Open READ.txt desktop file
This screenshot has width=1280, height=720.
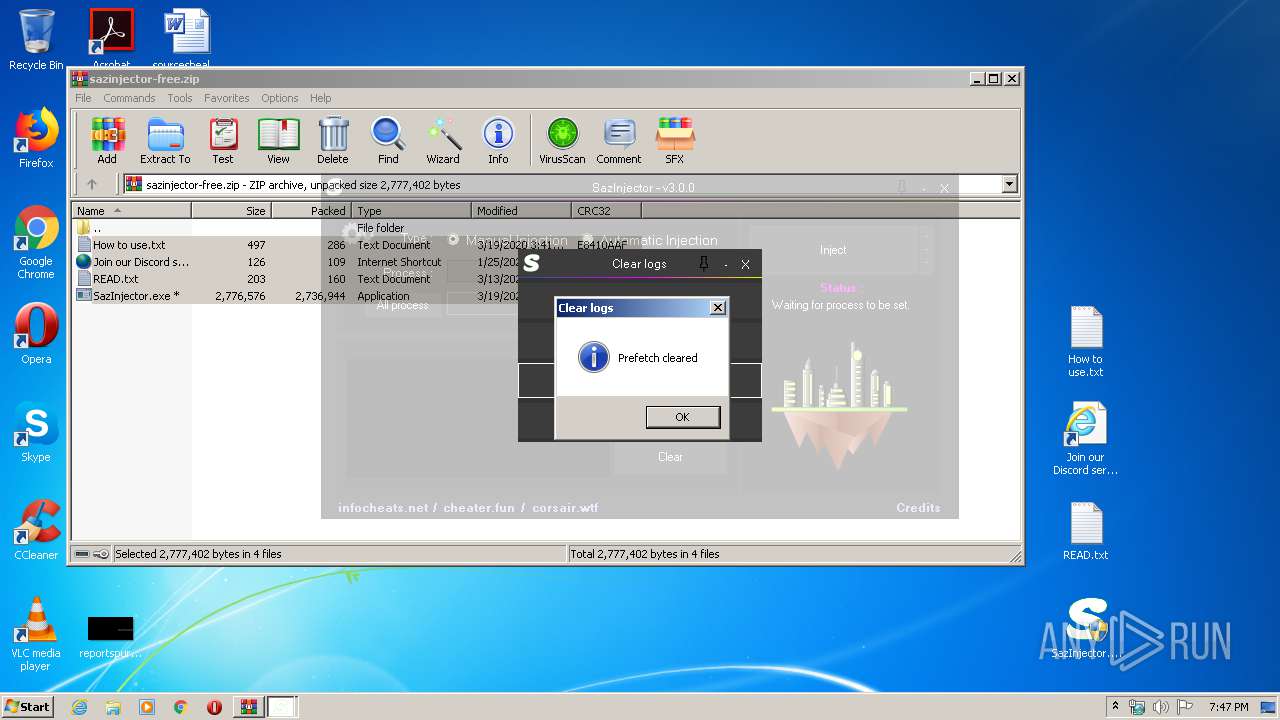click(x=1085, y=532)
